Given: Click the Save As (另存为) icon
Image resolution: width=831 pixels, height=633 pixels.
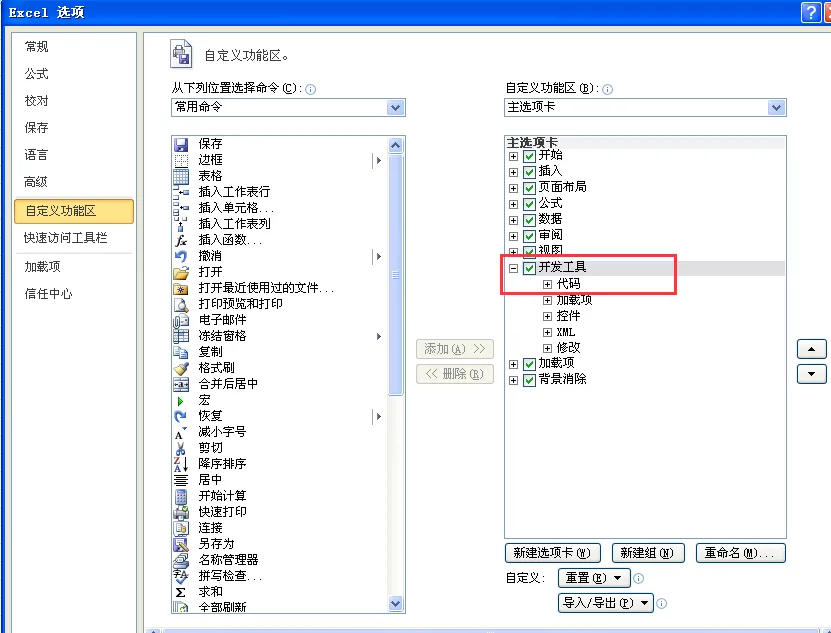Looking at the screenshot, I should tap(181, 544).
